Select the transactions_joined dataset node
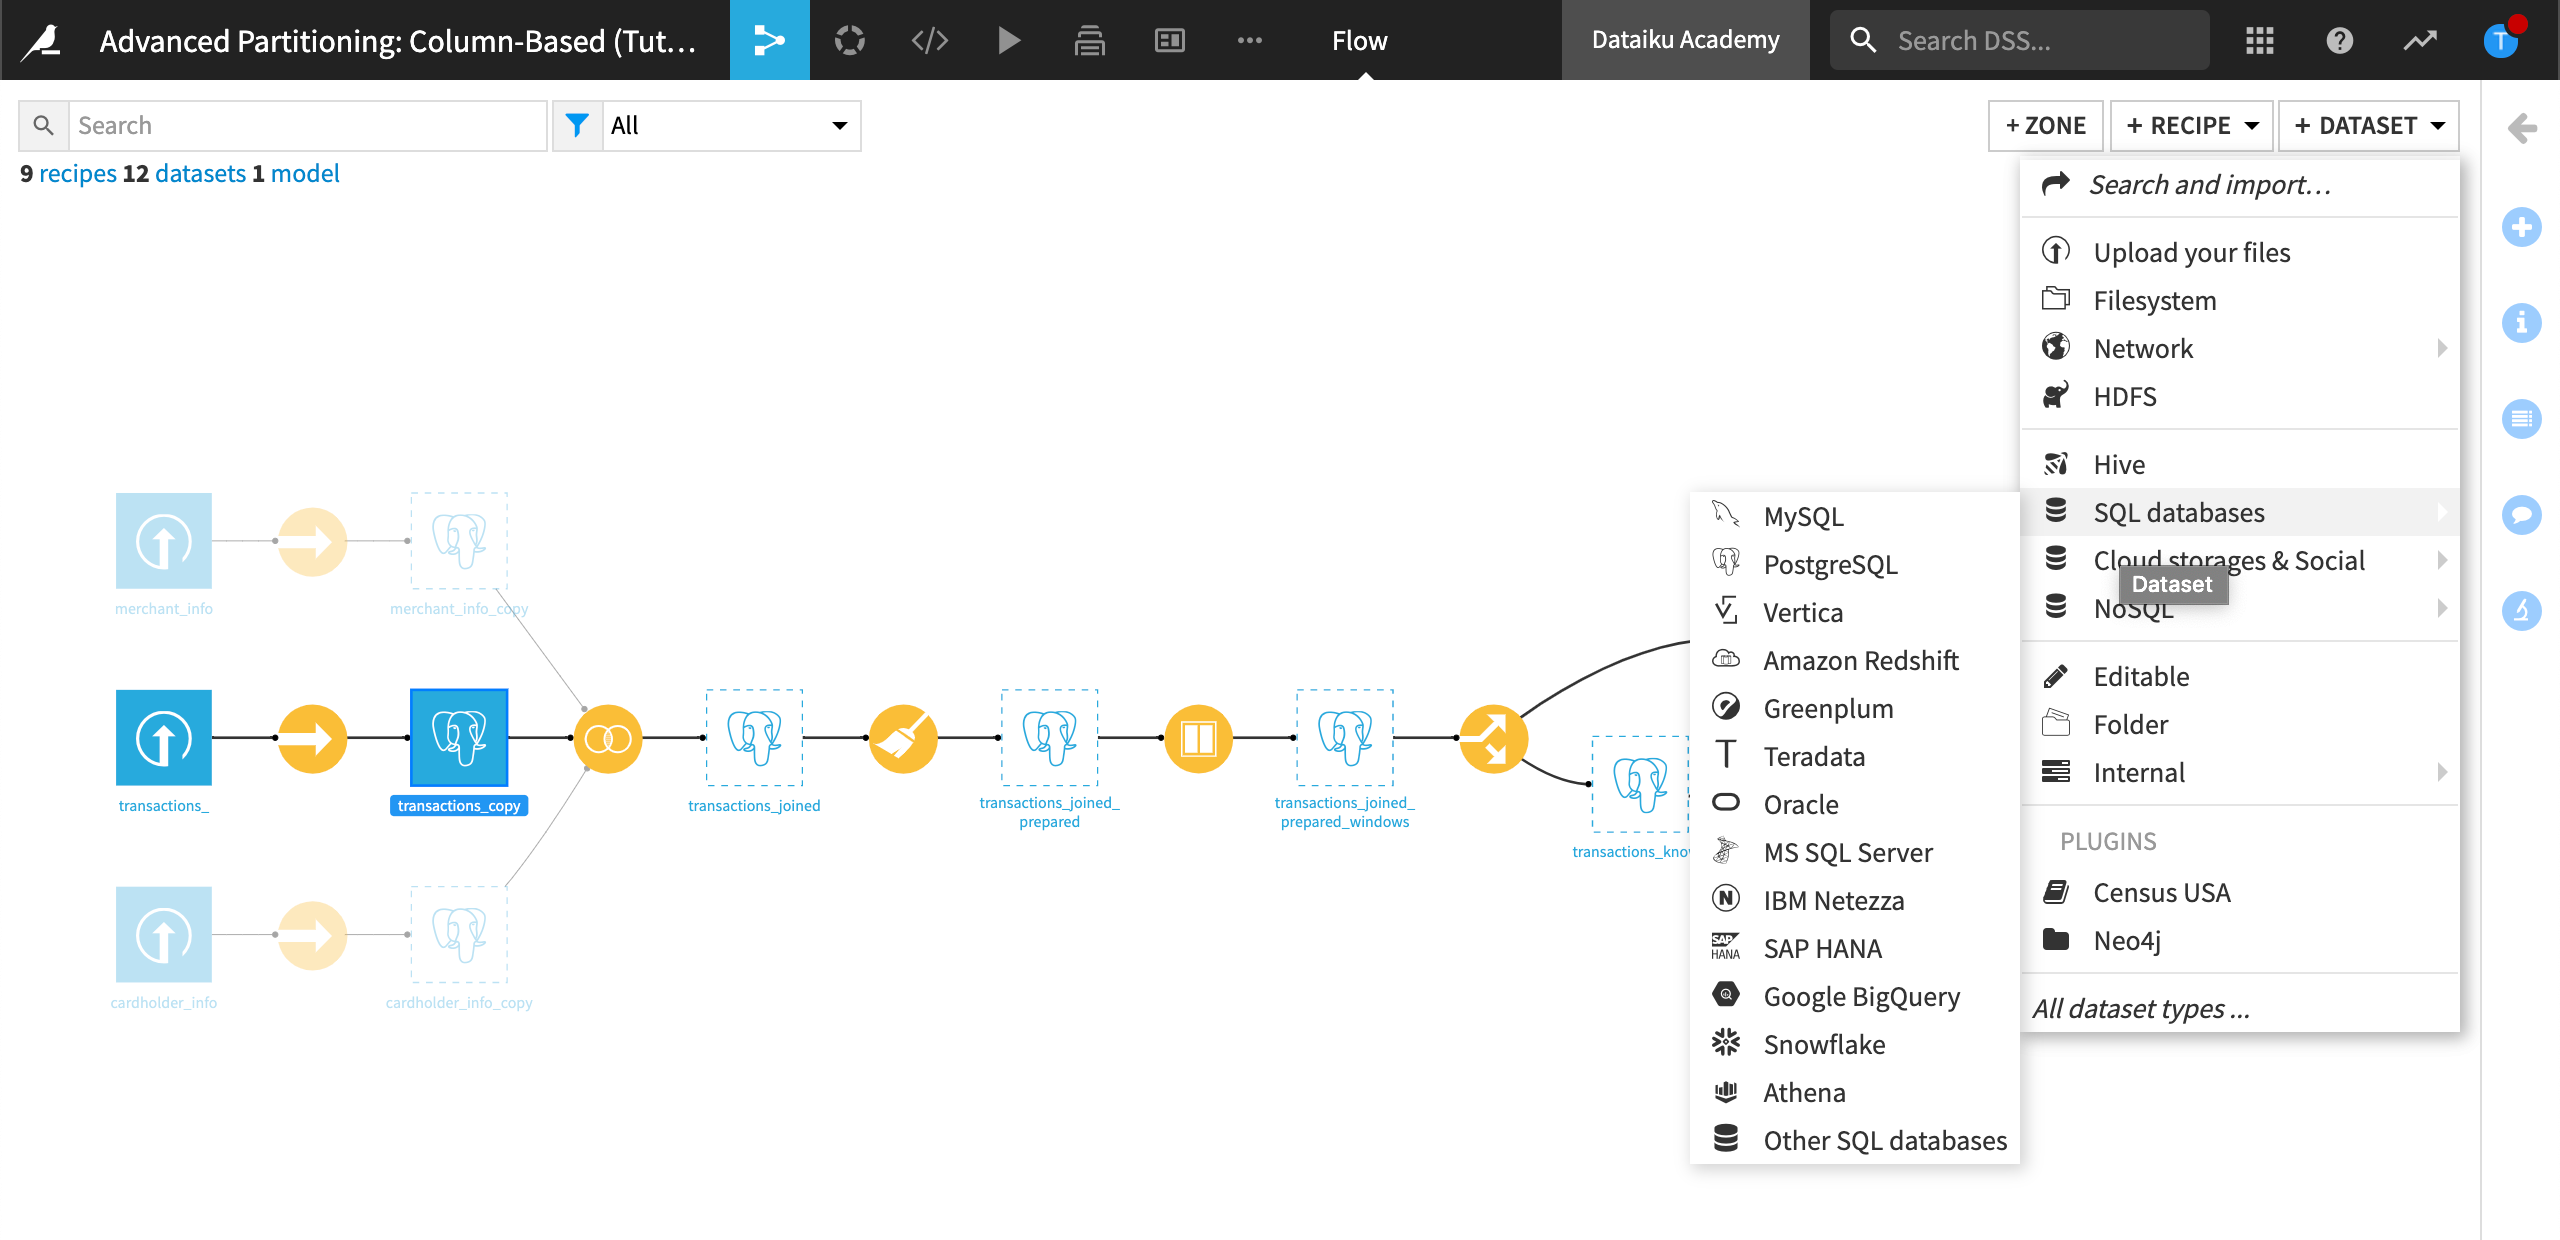This screenshot has width=2560, height=1240. click(754, 738)
